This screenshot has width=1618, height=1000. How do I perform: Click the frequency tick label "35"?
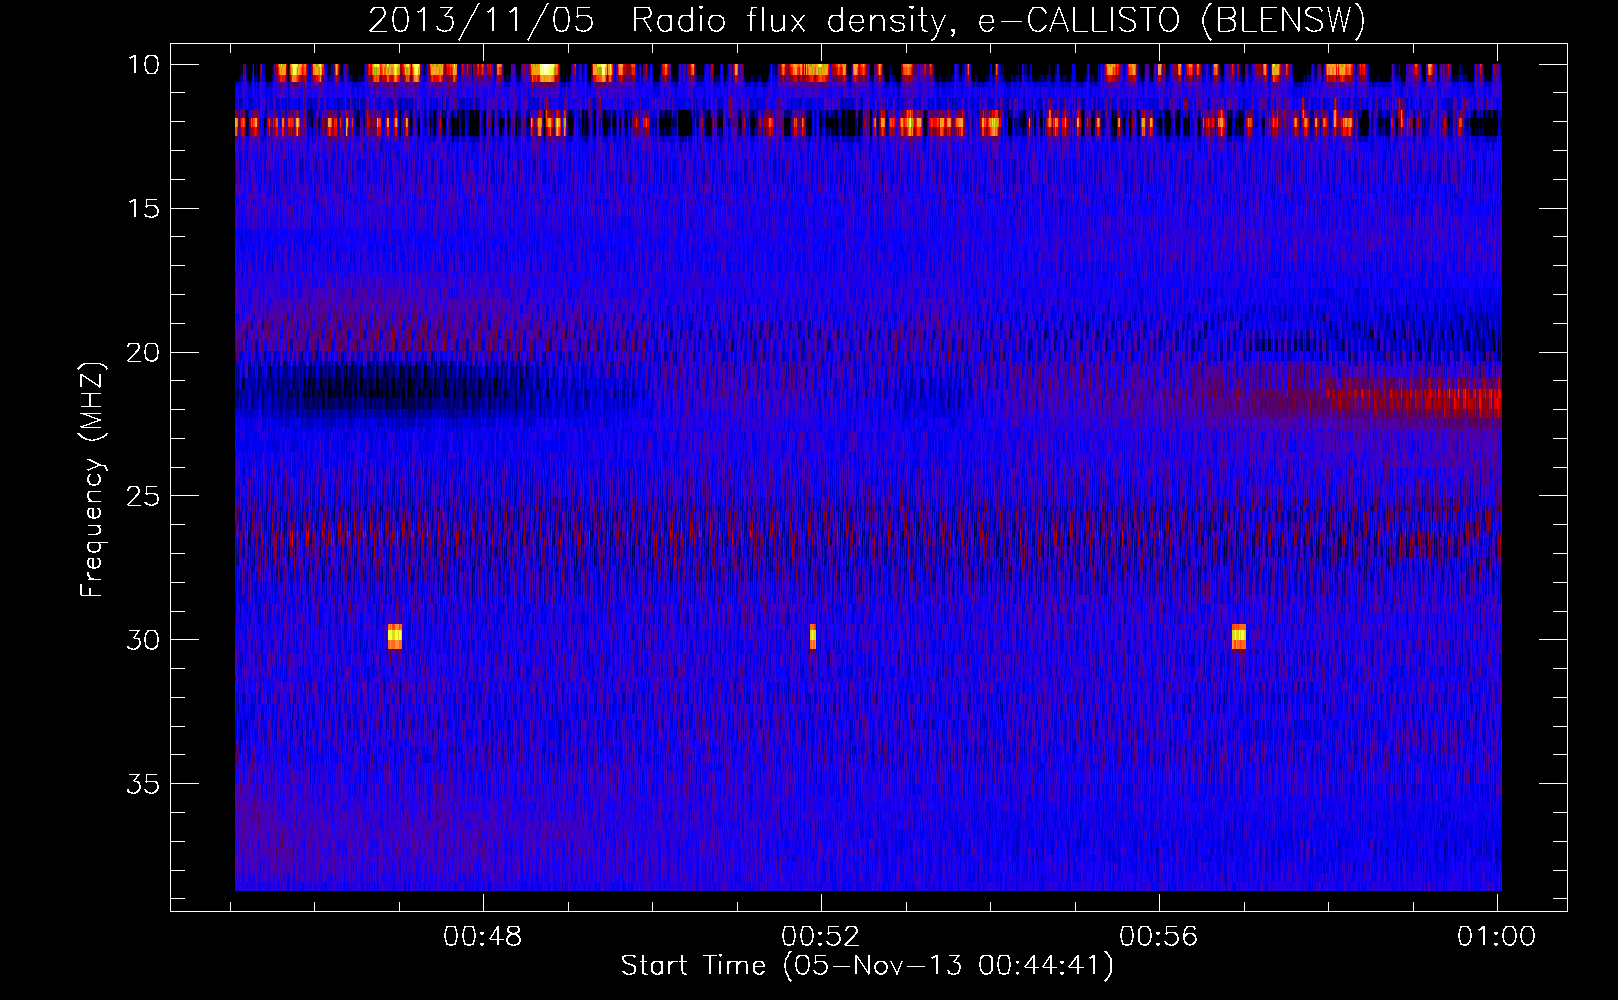pos(144,783)
